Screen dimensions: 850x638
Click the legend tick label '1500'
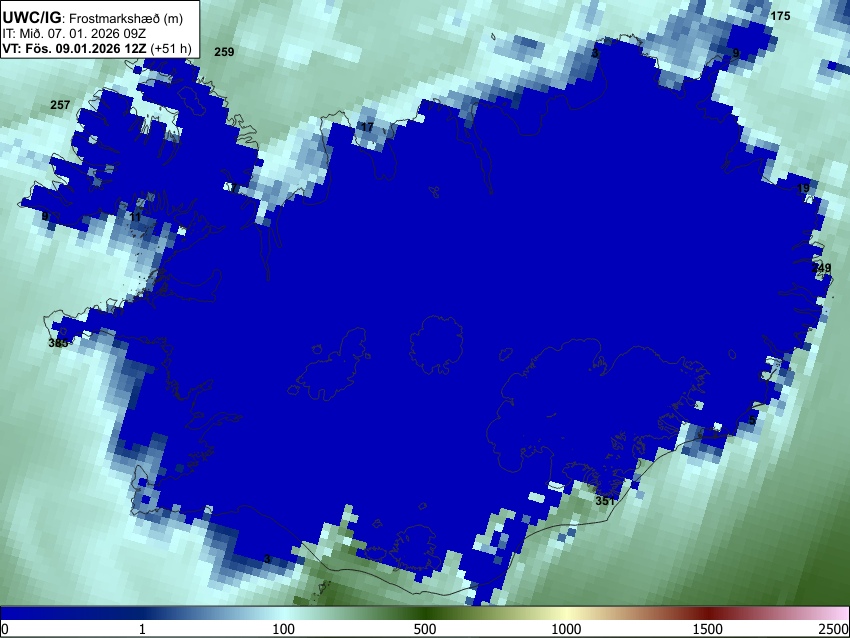[708, 629]
